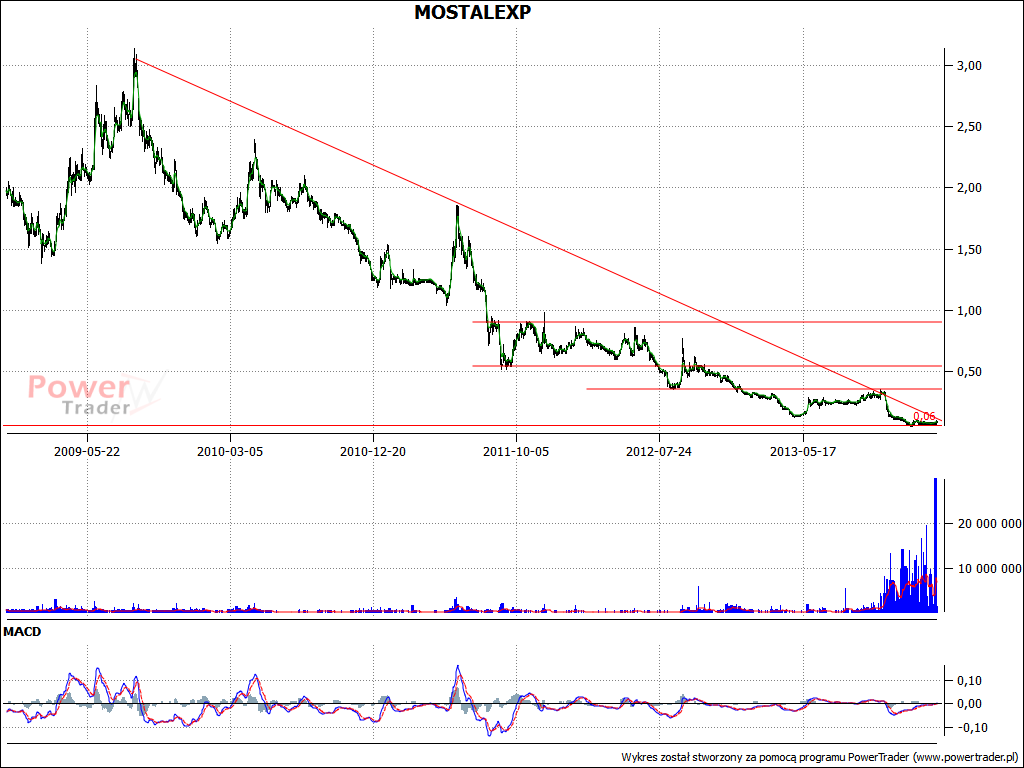
Task: Click the MOSTALEXP chart title
Action: point(472,12)
